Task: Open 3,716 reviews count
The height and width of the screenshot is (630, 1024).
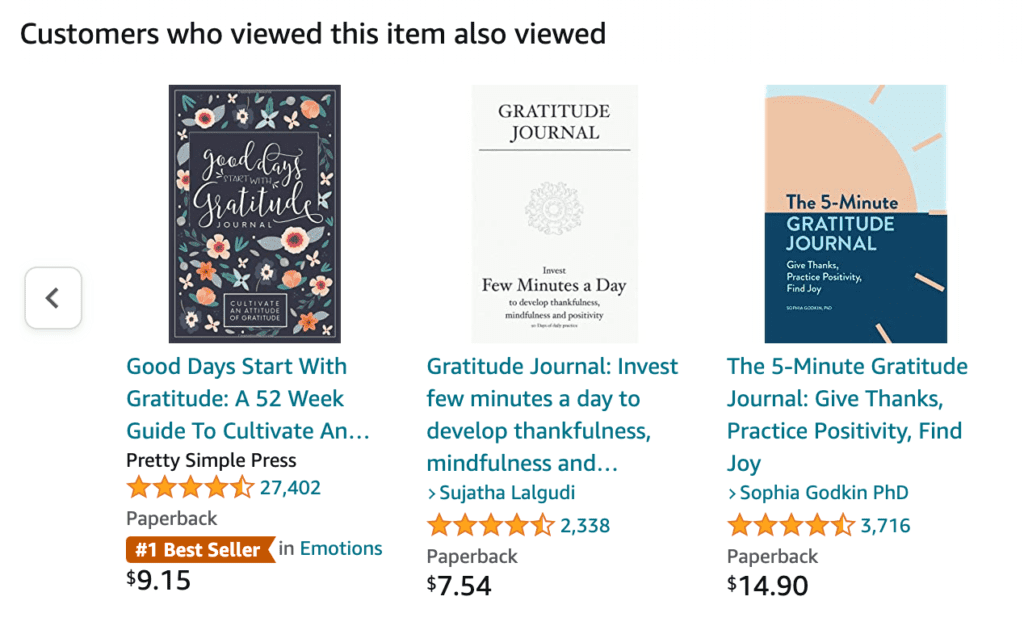Action: click(x=886, y=526)
